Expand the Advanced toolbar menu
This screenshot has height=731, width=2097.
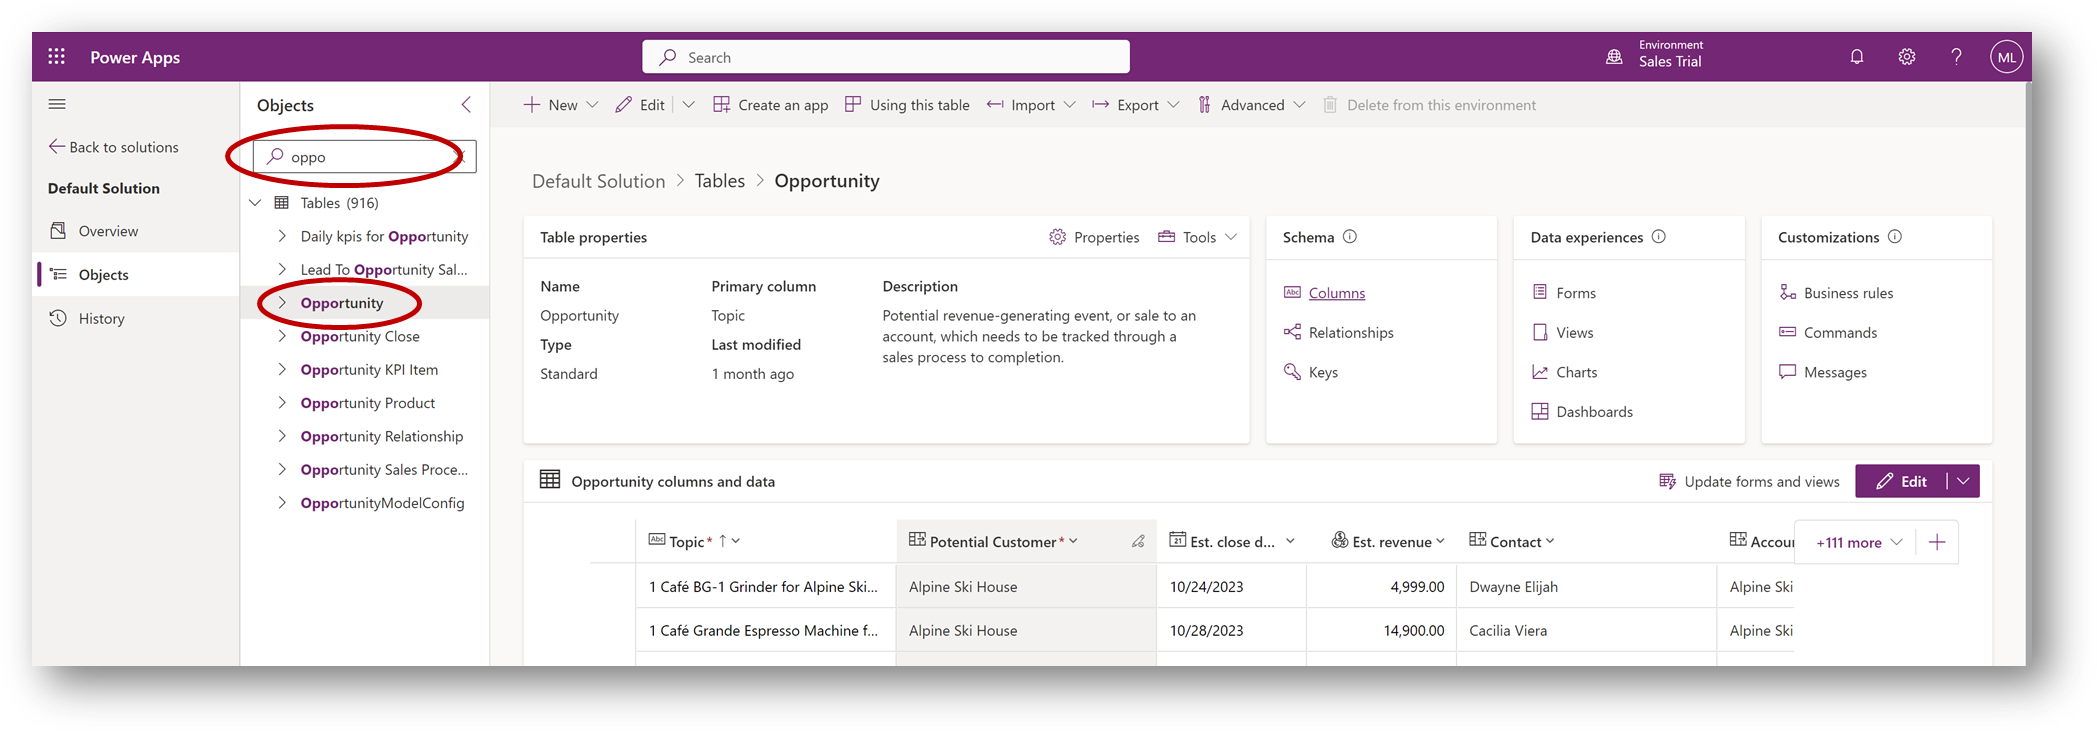(1252, 105)
